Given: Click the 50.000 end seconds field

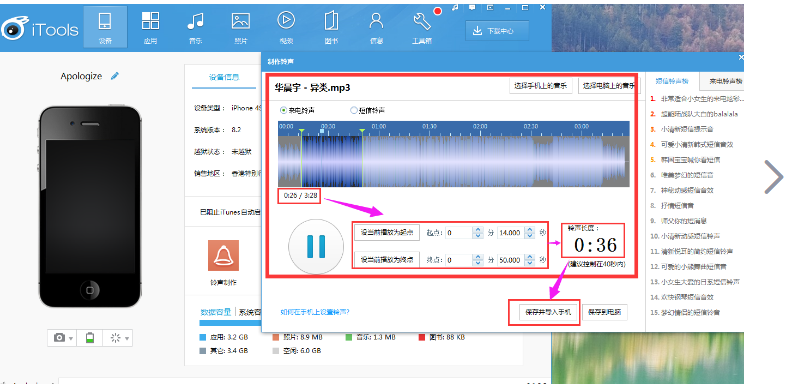Looking at the screenshot, I should tap(510, 260).
